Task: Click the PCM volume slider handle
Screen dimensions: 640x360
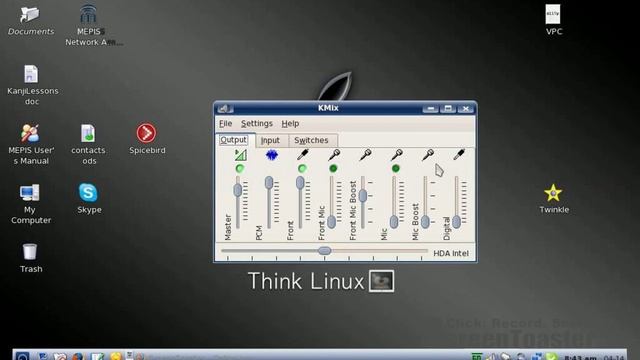Action: tap(269, 182)
